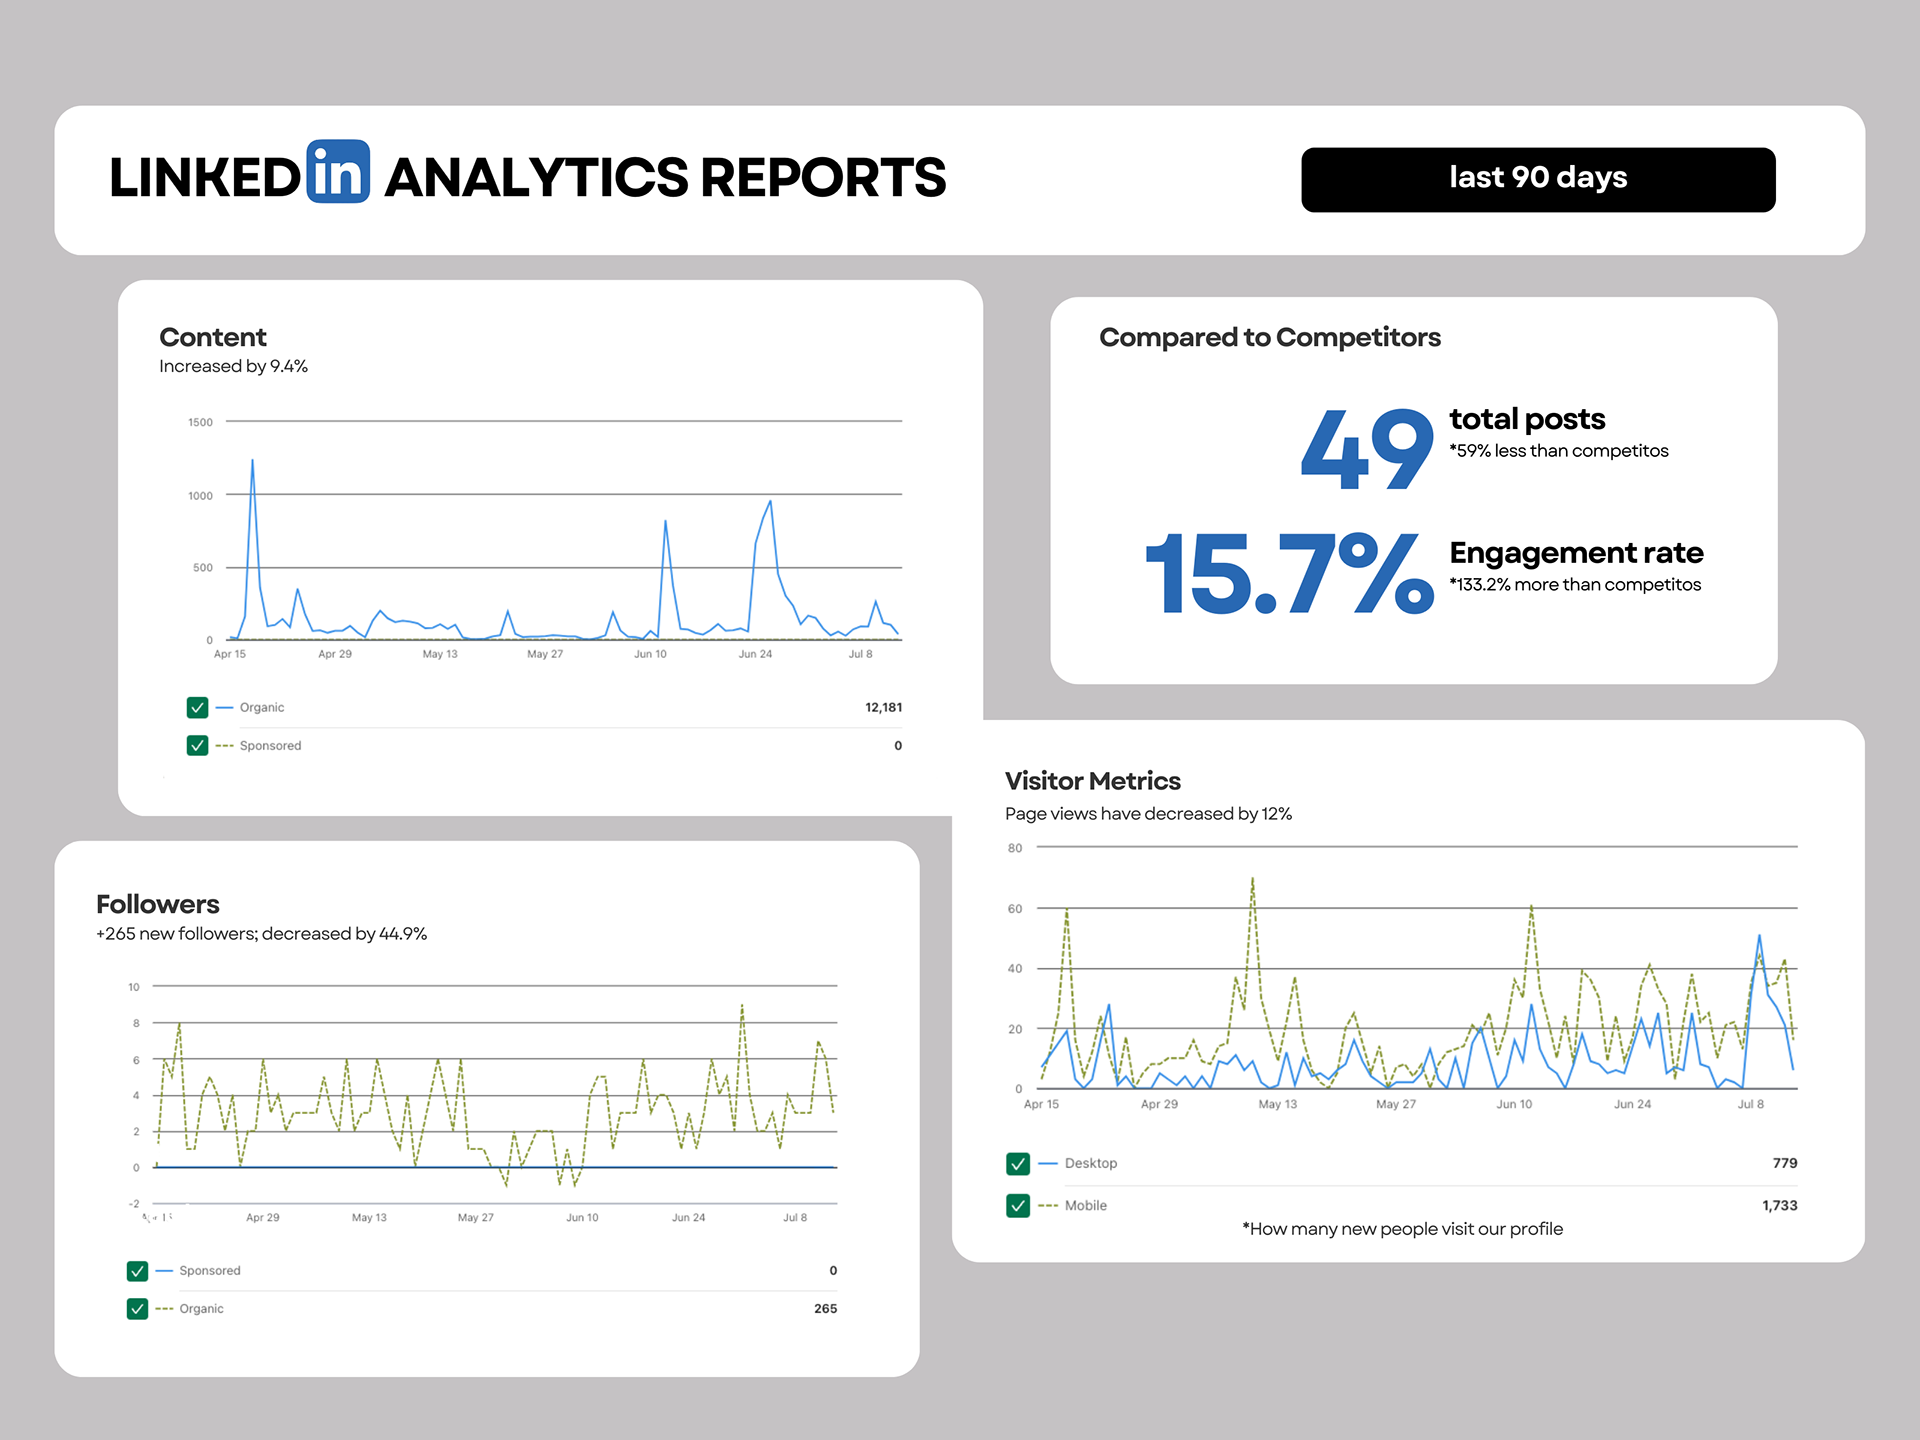Toggle the Mobile checkbox in Visitor Metrics
Viewport: 1920px width, 1440px height.
click(x=1018, y=1206)
